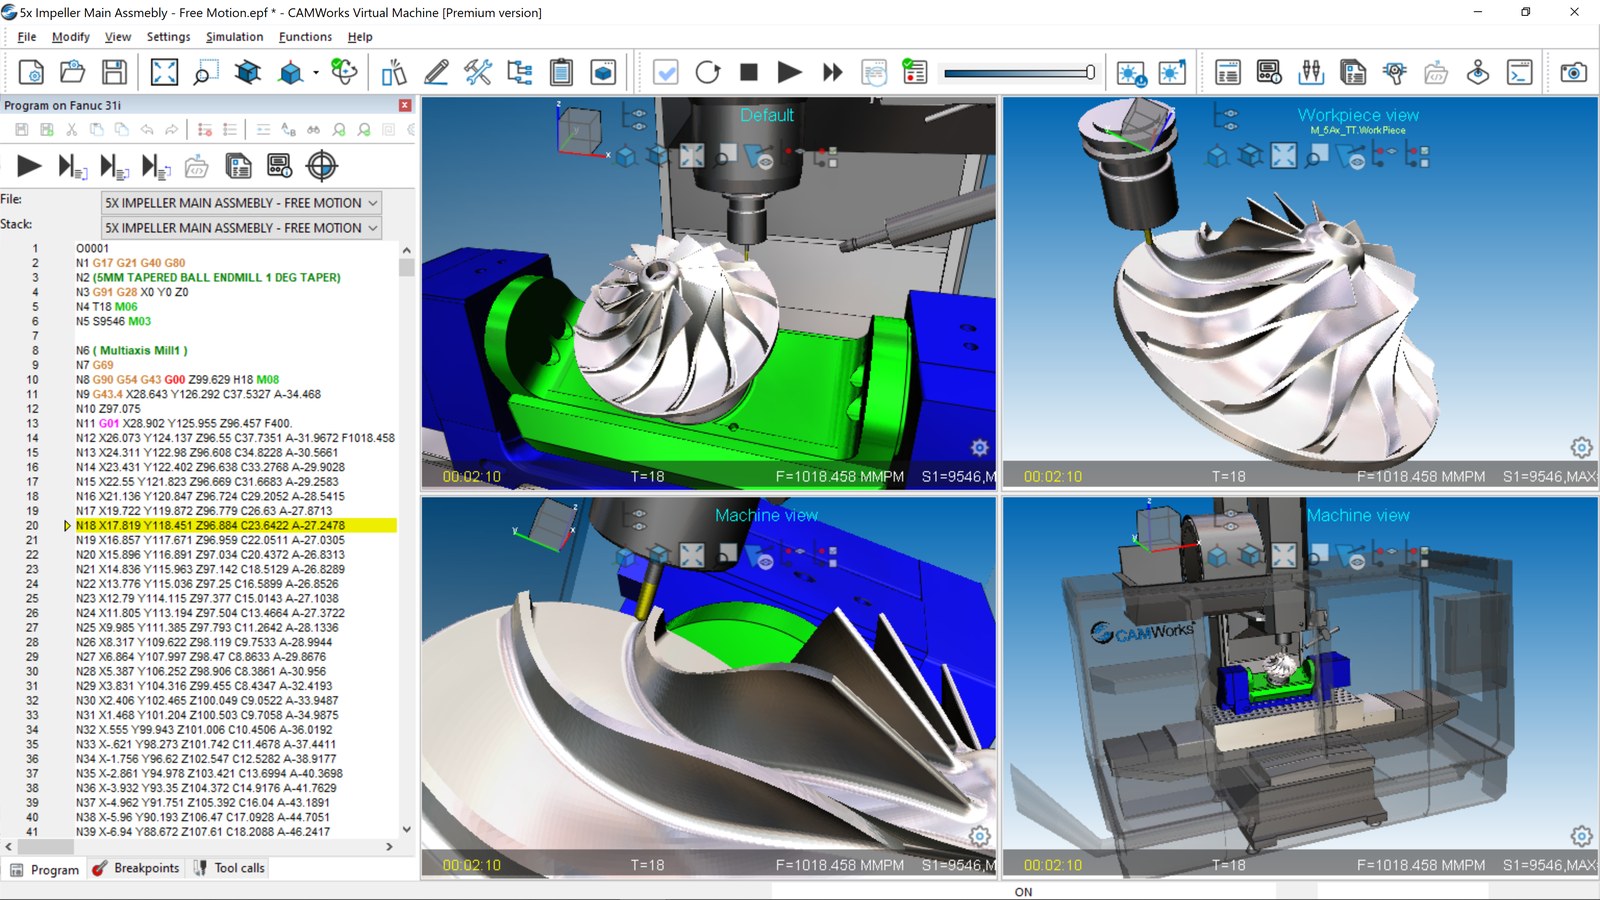
Task: Take a snapshot with the camera icon
Action: tap(1574, 72)
